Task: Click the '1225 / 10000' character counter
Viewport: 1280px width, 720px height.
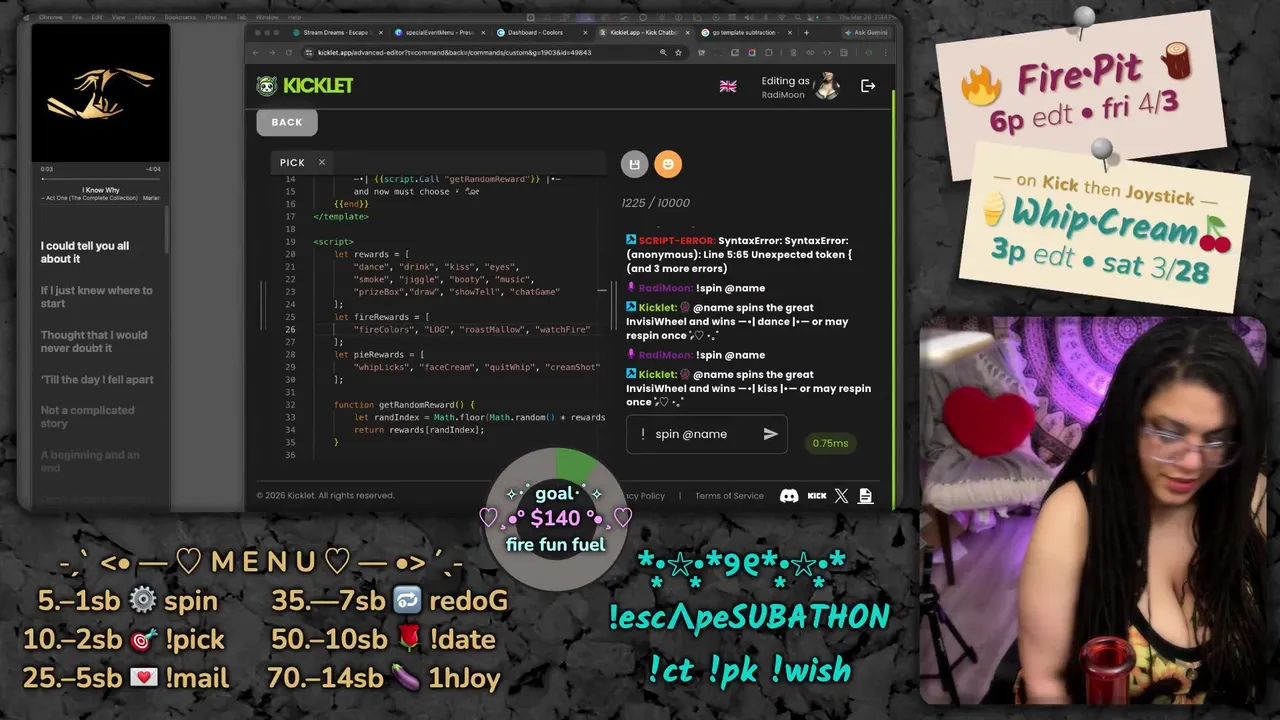Action: coord(656,203)
